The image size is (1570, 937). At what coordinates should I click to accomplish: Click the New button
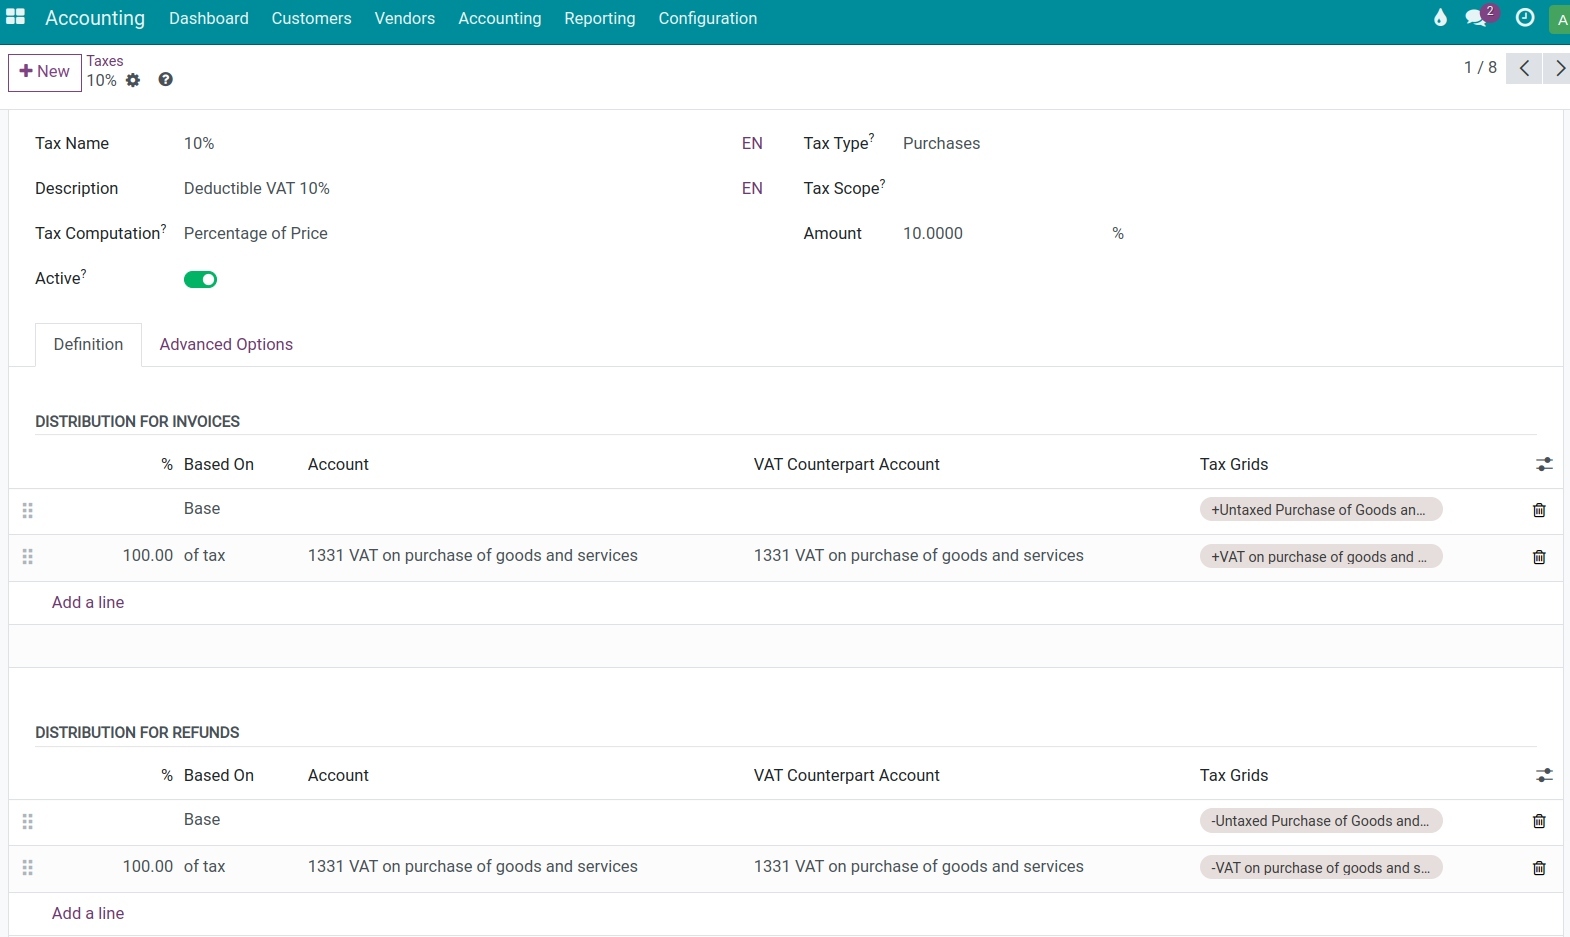pyautogui.click(x=45, y=72)
